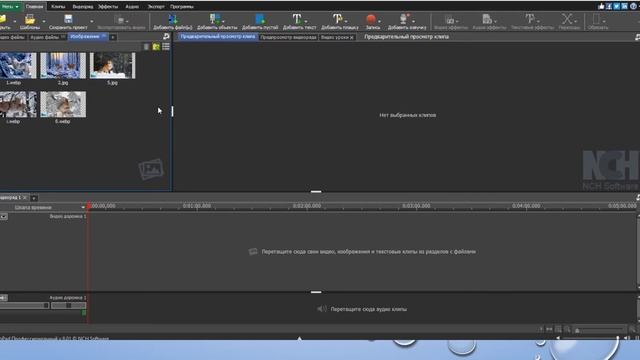Click the 0:01:00.000 mark on timeline ruler
This screenshot has width=640, height=360.
(197, 206)
